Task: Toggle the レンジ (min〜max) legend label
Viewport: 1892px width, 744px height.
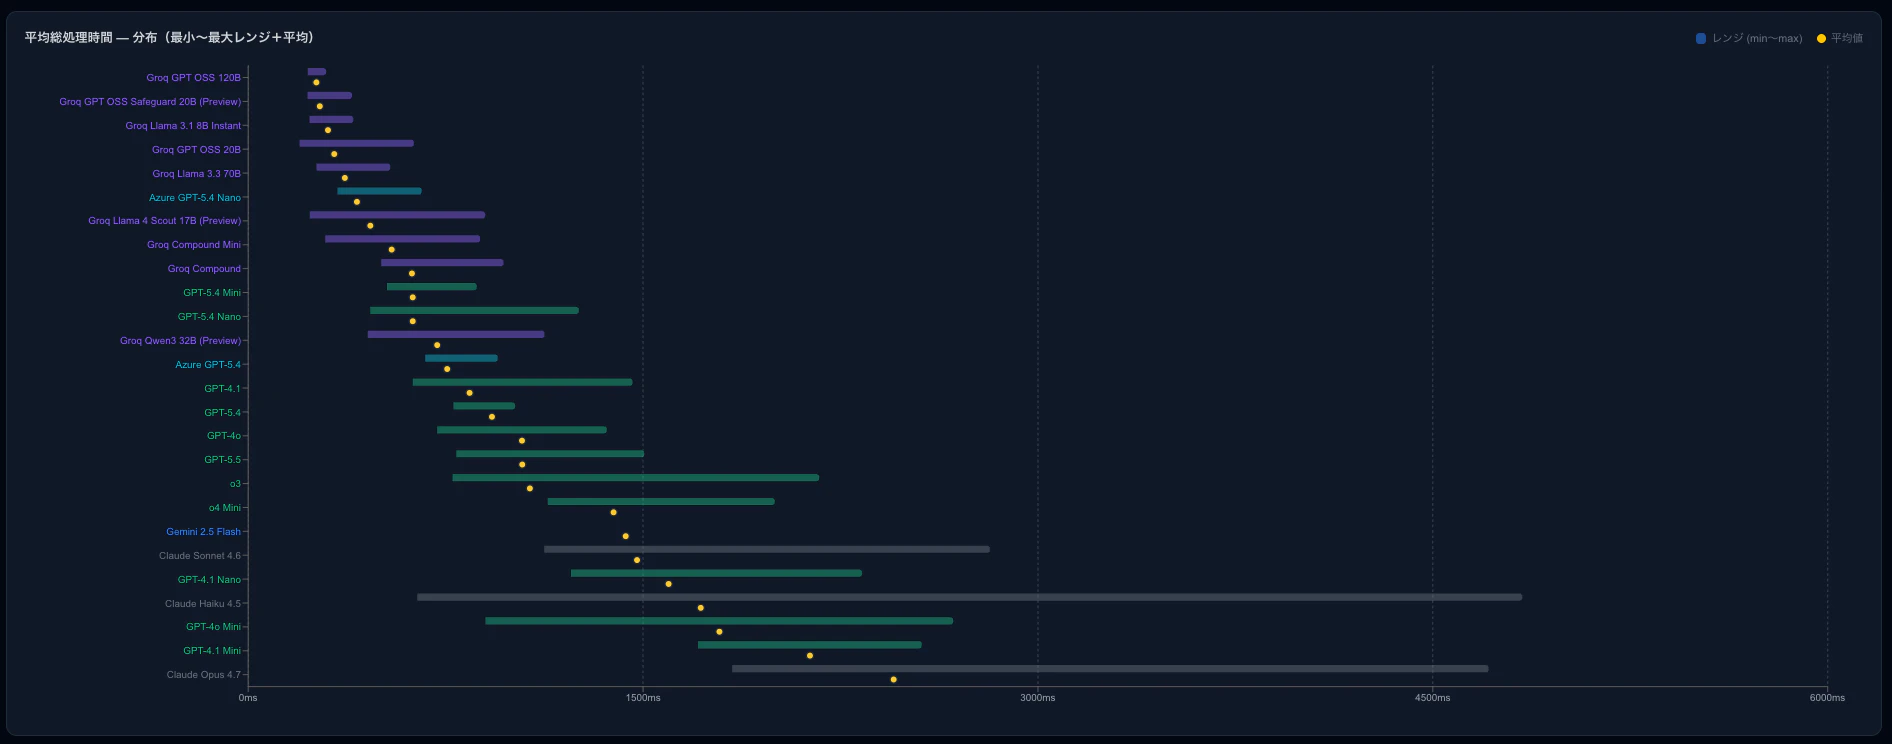Action: tap(1757, 39)
